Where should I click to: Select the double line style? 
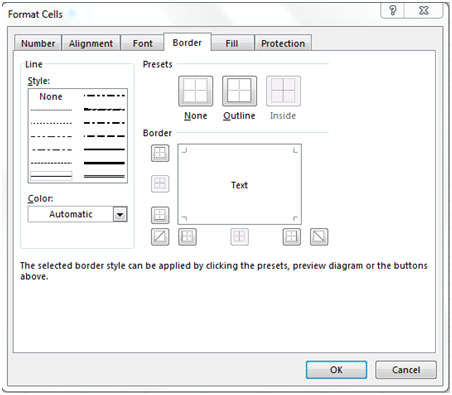104,176
